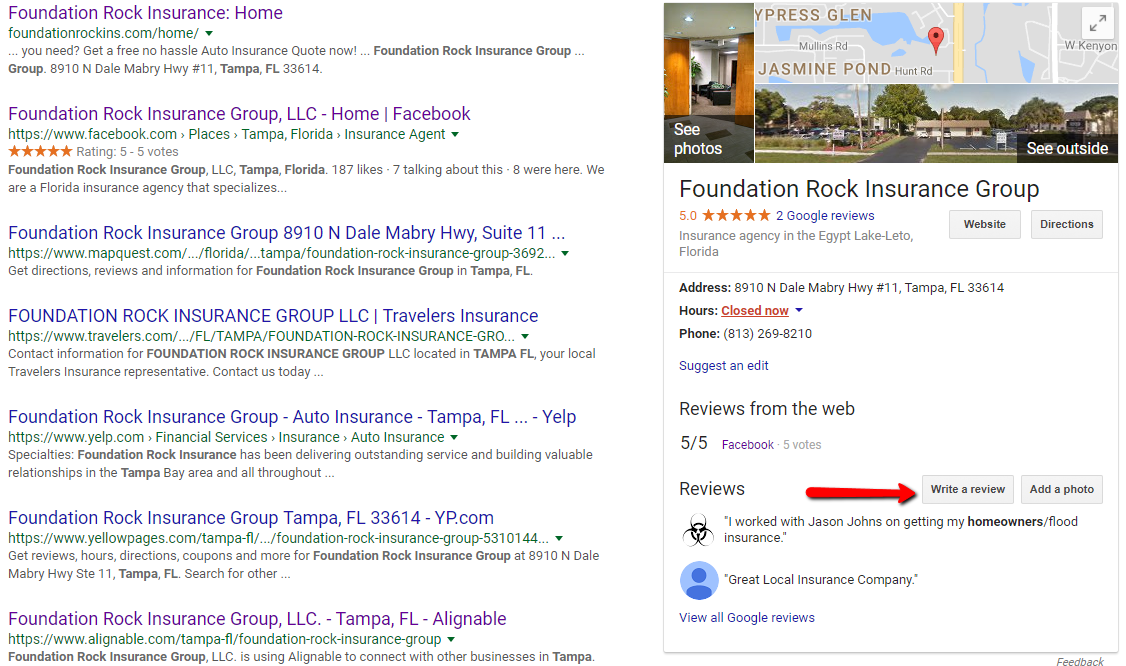
Task: Click the homeowners/flood insurance review snippet
Action: coord(901,529)
